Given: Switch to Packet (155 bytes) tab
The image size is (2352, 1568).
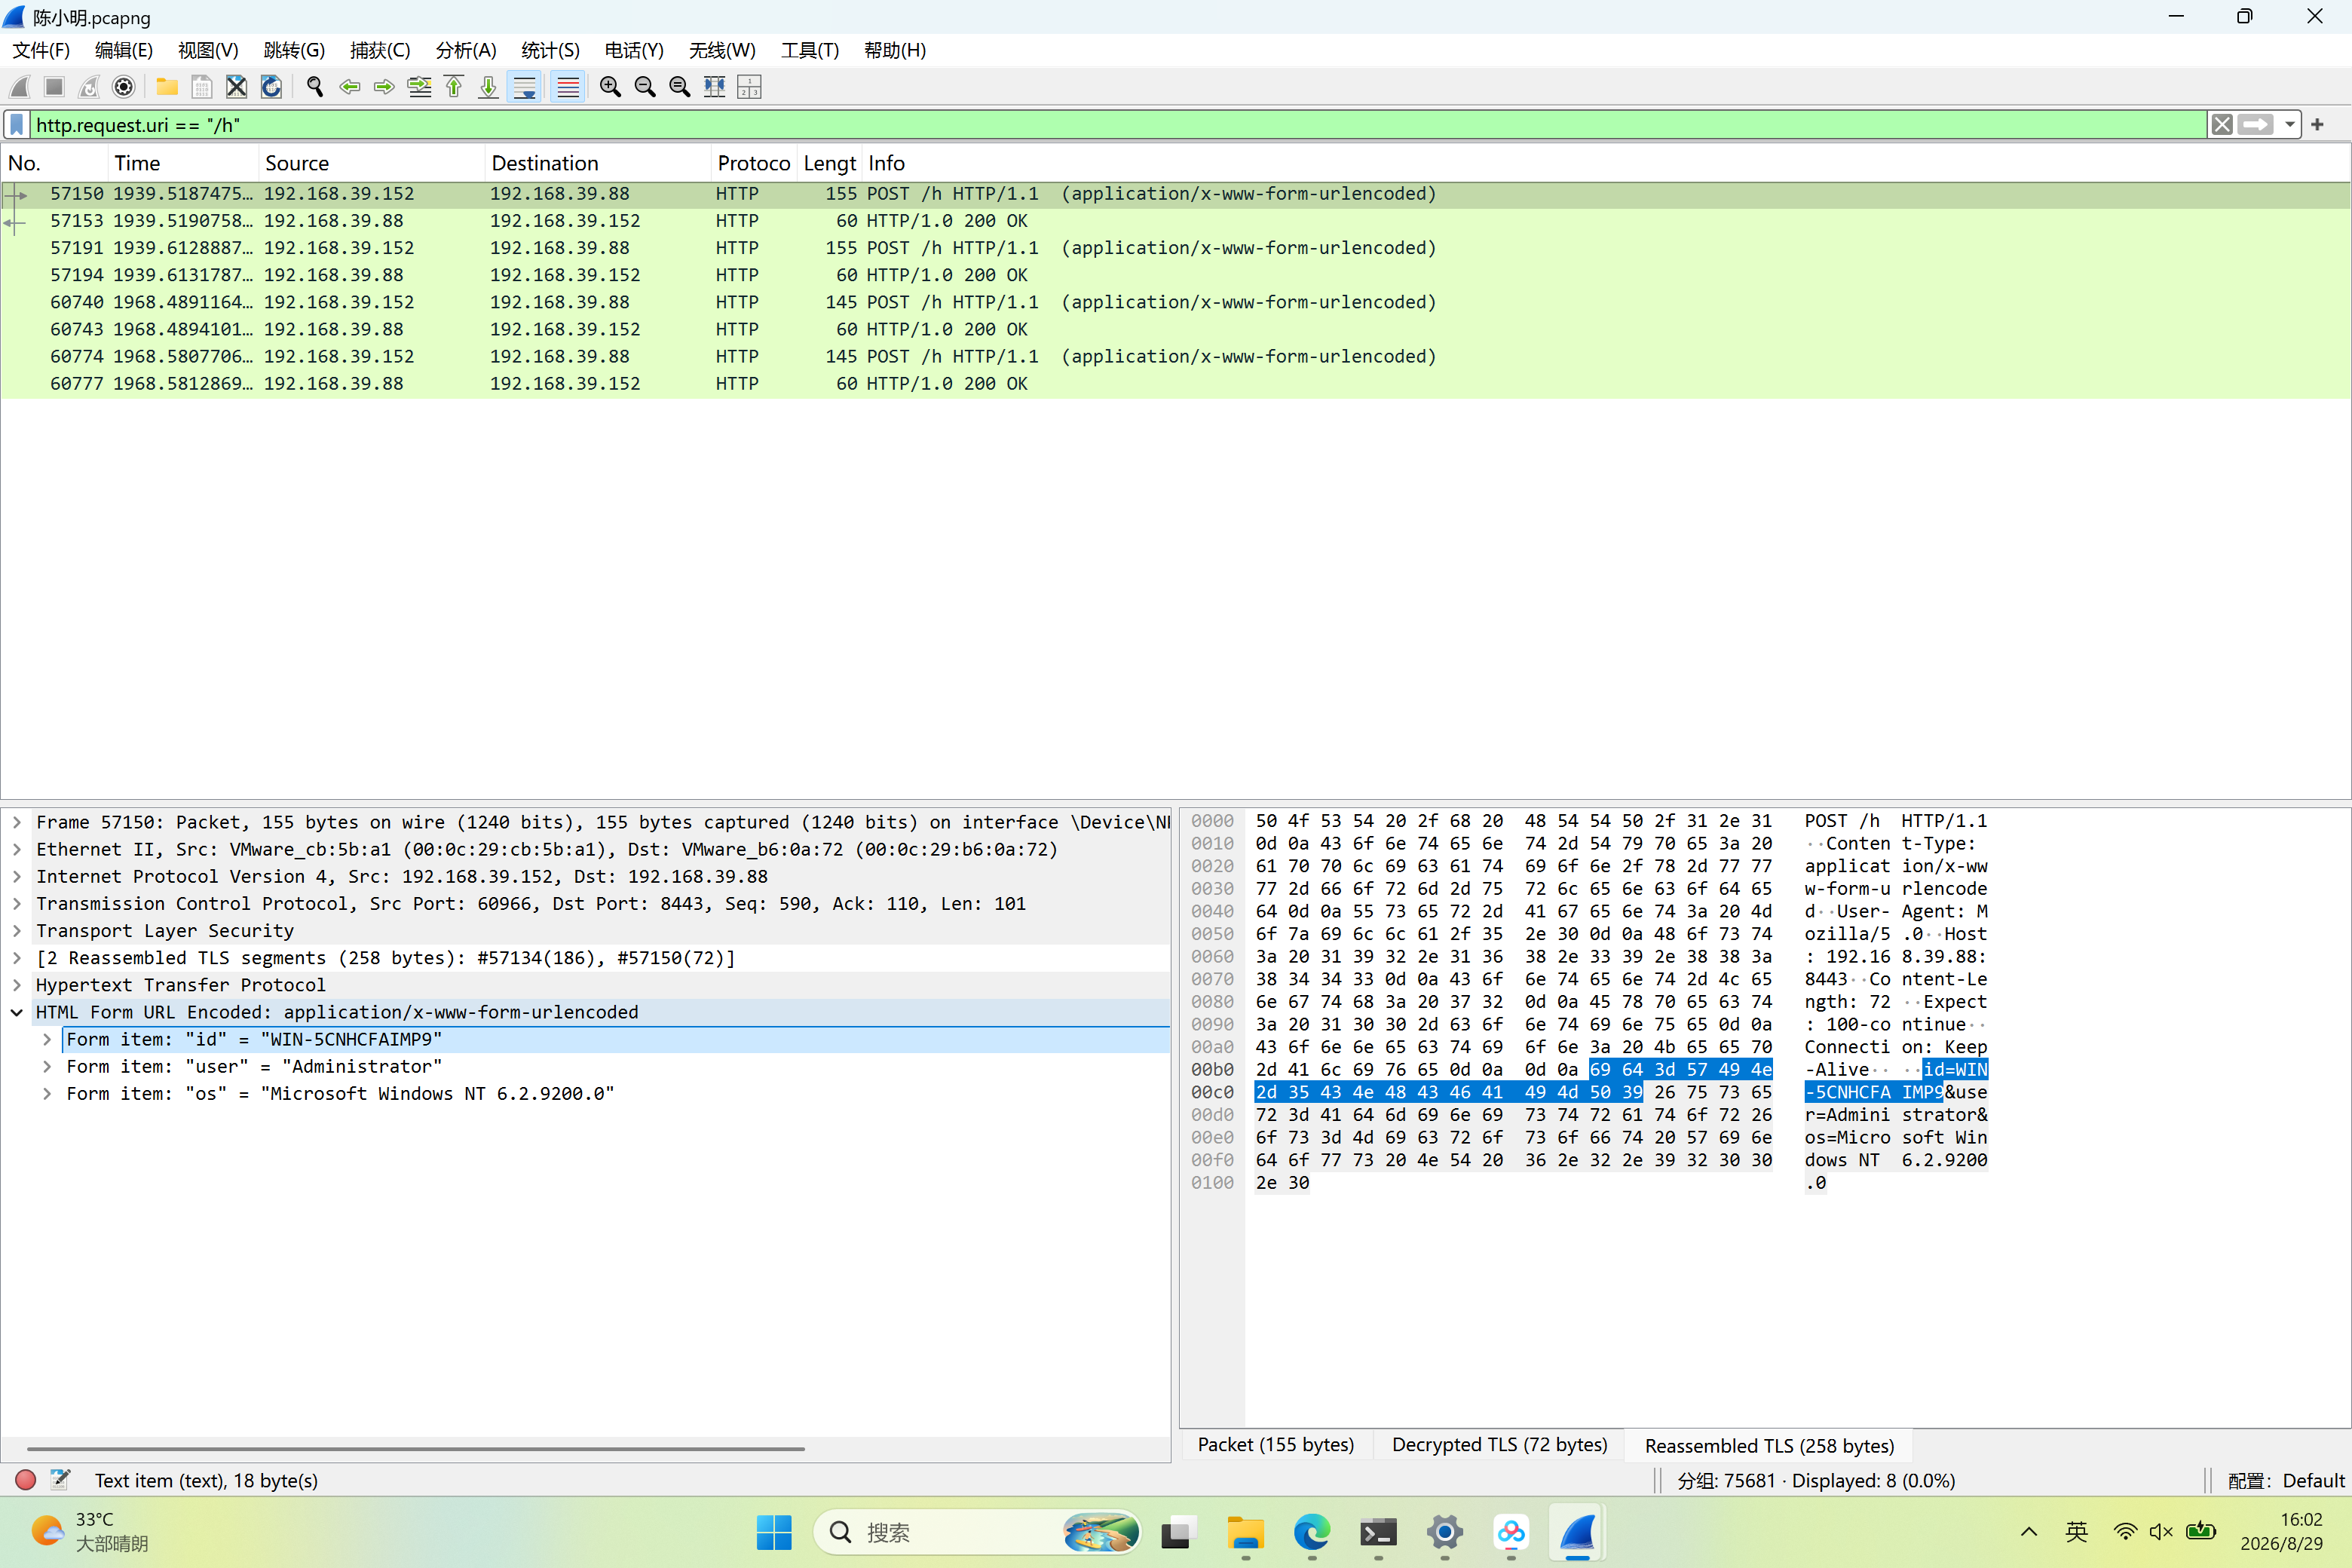Looking at the screenshot, I should coord(1276,1445).
